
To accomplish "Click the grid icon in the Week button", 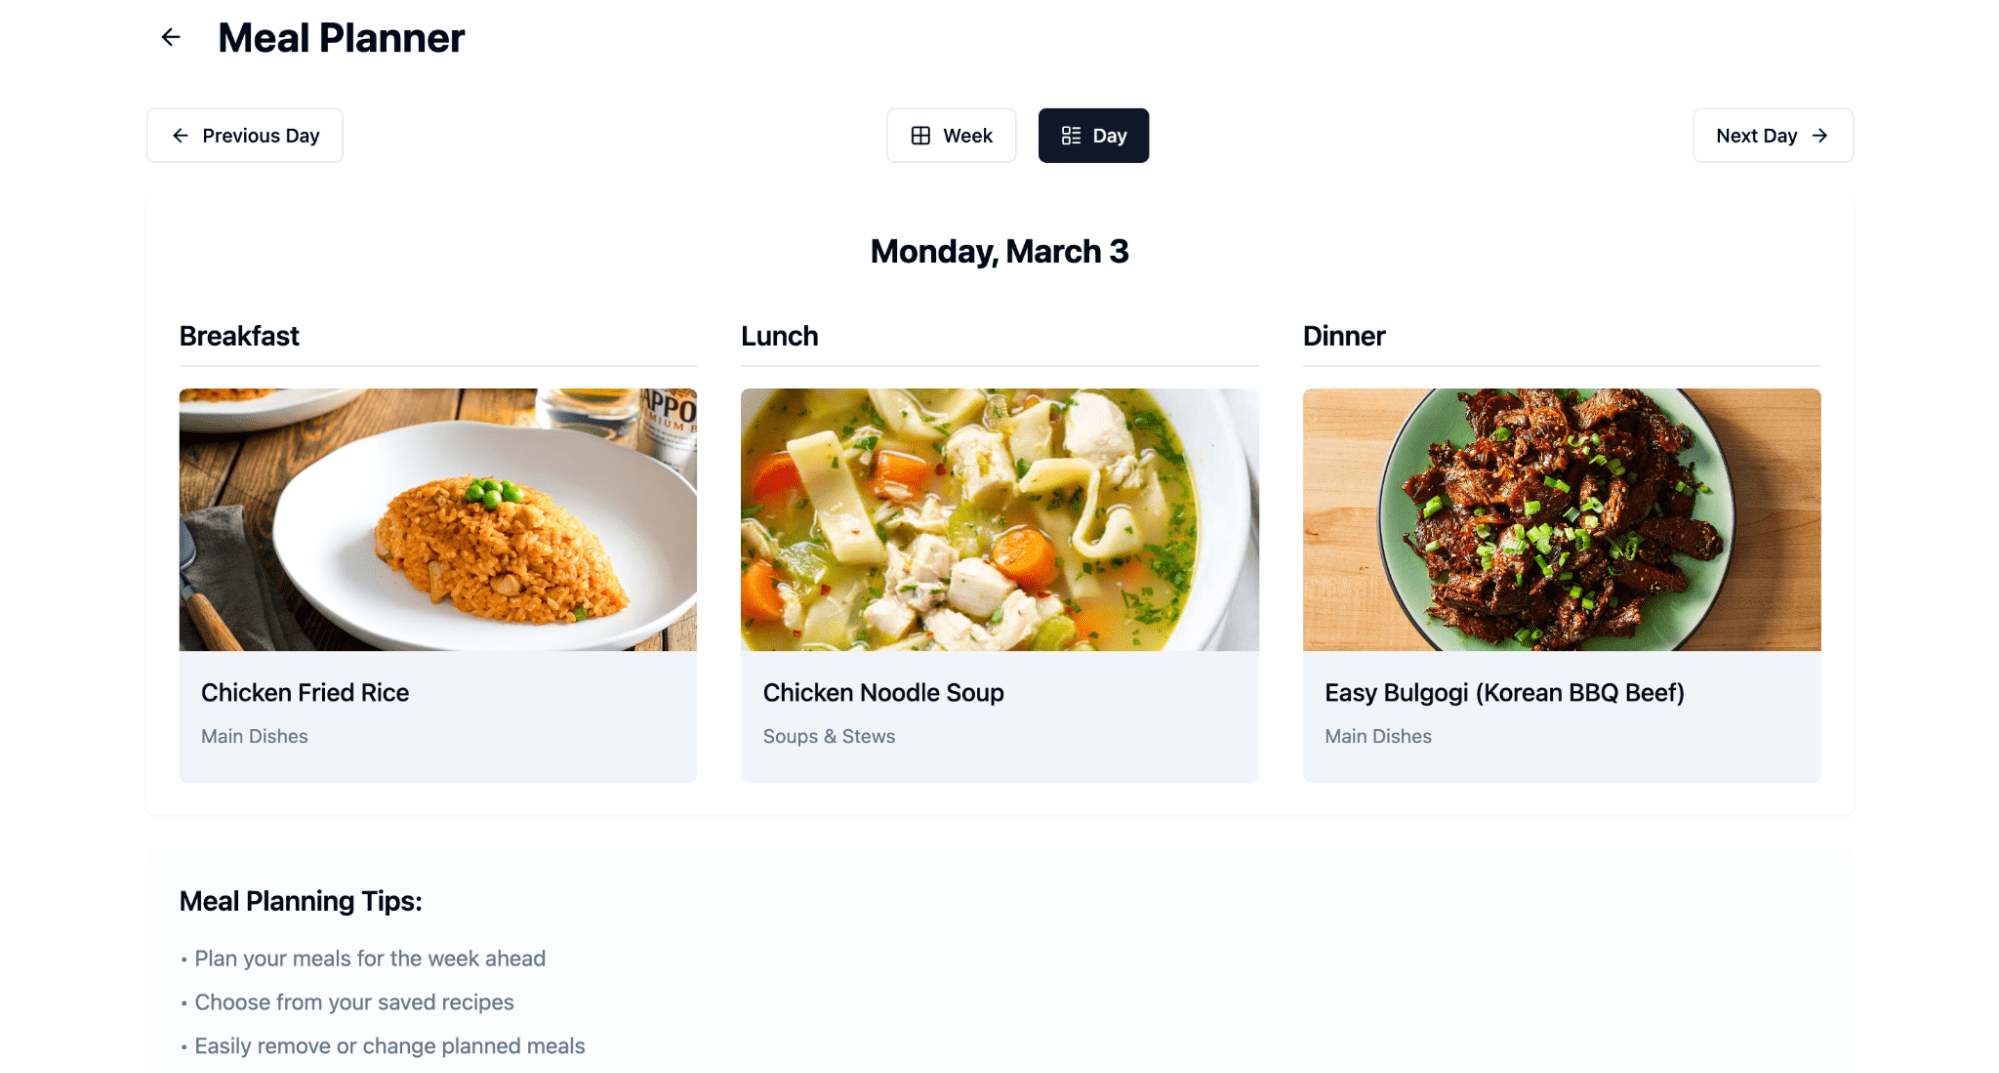I will (919, 135).
